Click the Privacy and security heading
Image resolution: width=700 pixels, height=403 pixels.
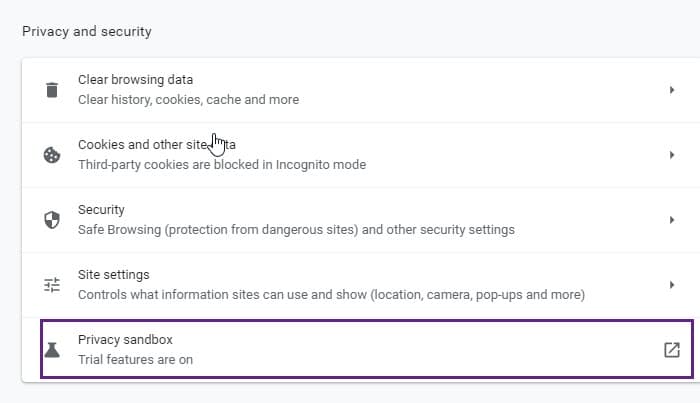pos(87,32)
